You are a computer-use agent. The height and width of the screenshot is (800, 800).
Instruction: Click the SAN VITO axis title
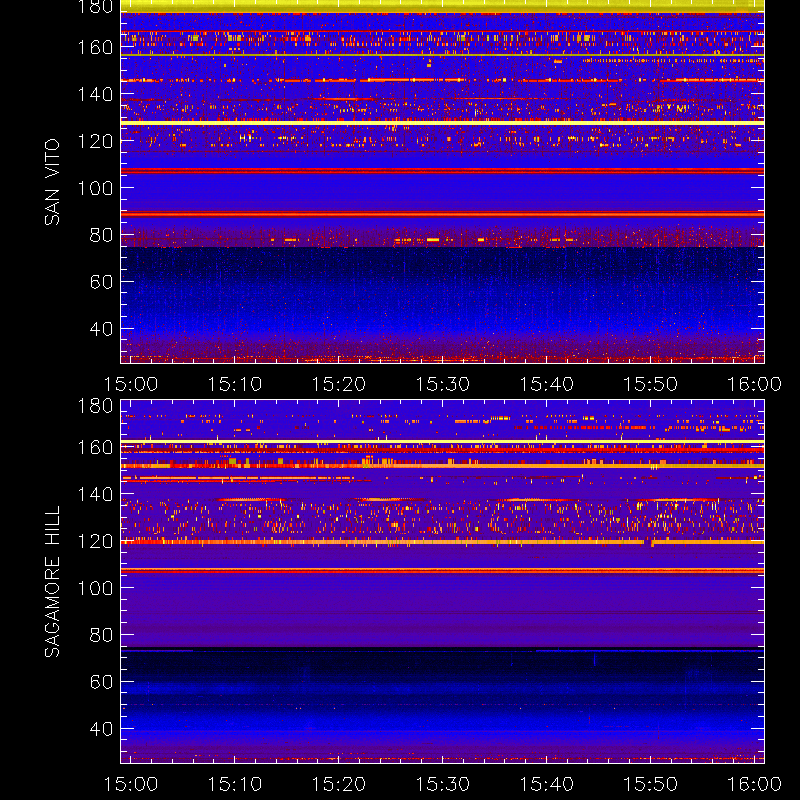pyautogui.click(x=52, y=182)
